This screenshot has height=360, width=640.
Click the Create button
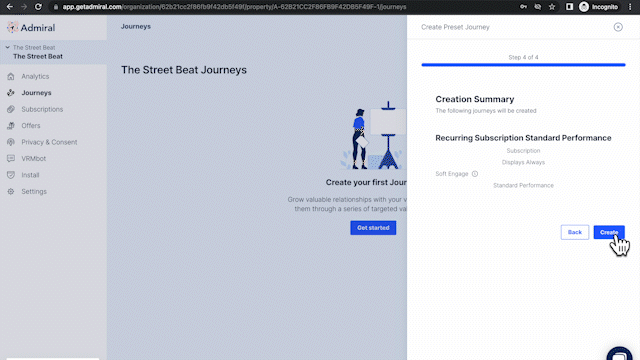[609, 232]
